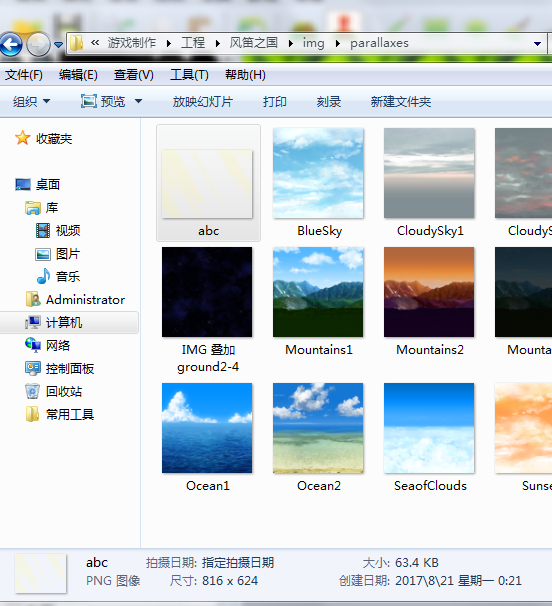Open the 组织 dropdown

(31, 102)
